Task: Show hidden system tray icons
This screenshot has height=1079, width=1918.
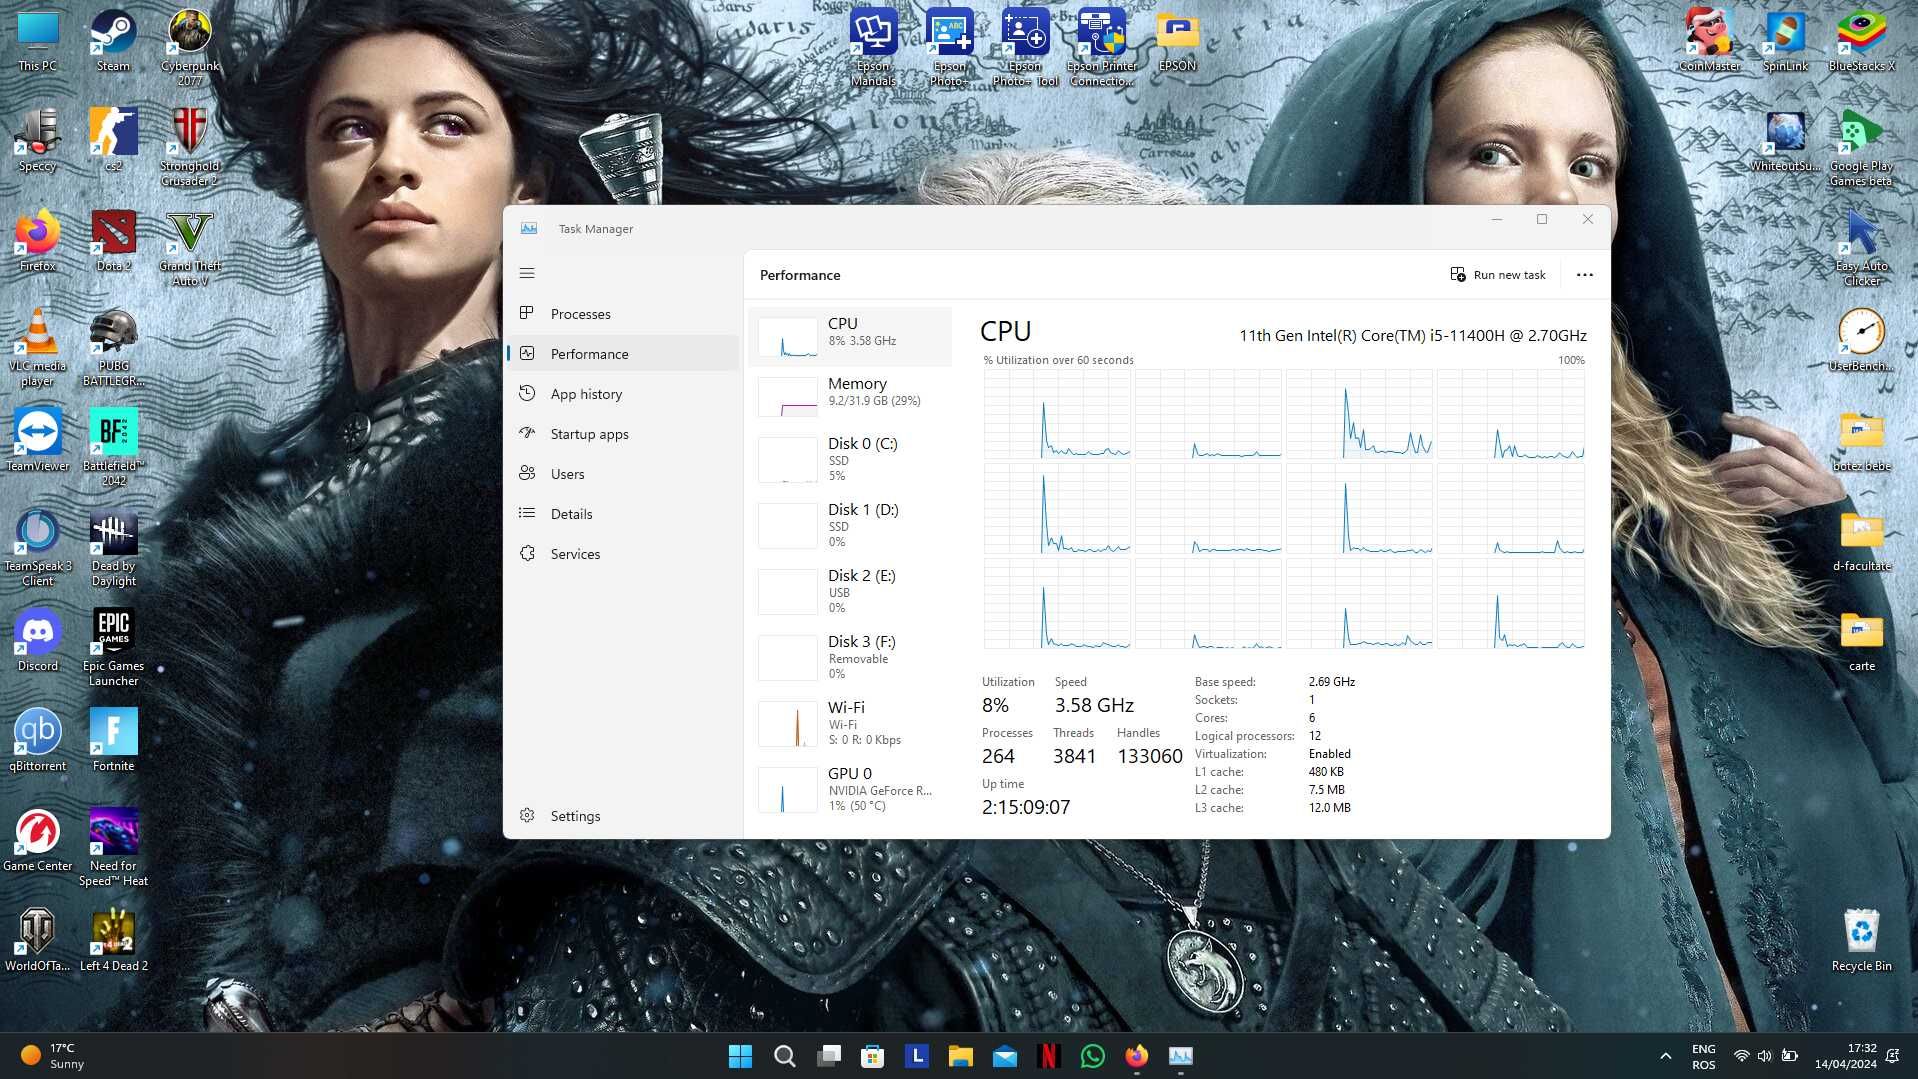Action: pyautogui.click(x=1665, y=1056)
